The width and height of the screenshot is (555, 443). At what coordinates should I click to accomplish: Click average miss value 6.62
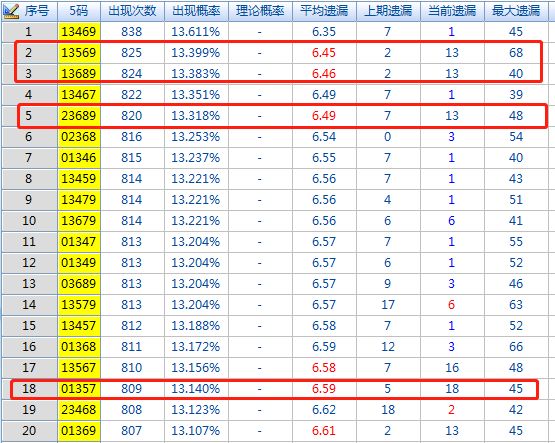(x=324, y=410)
